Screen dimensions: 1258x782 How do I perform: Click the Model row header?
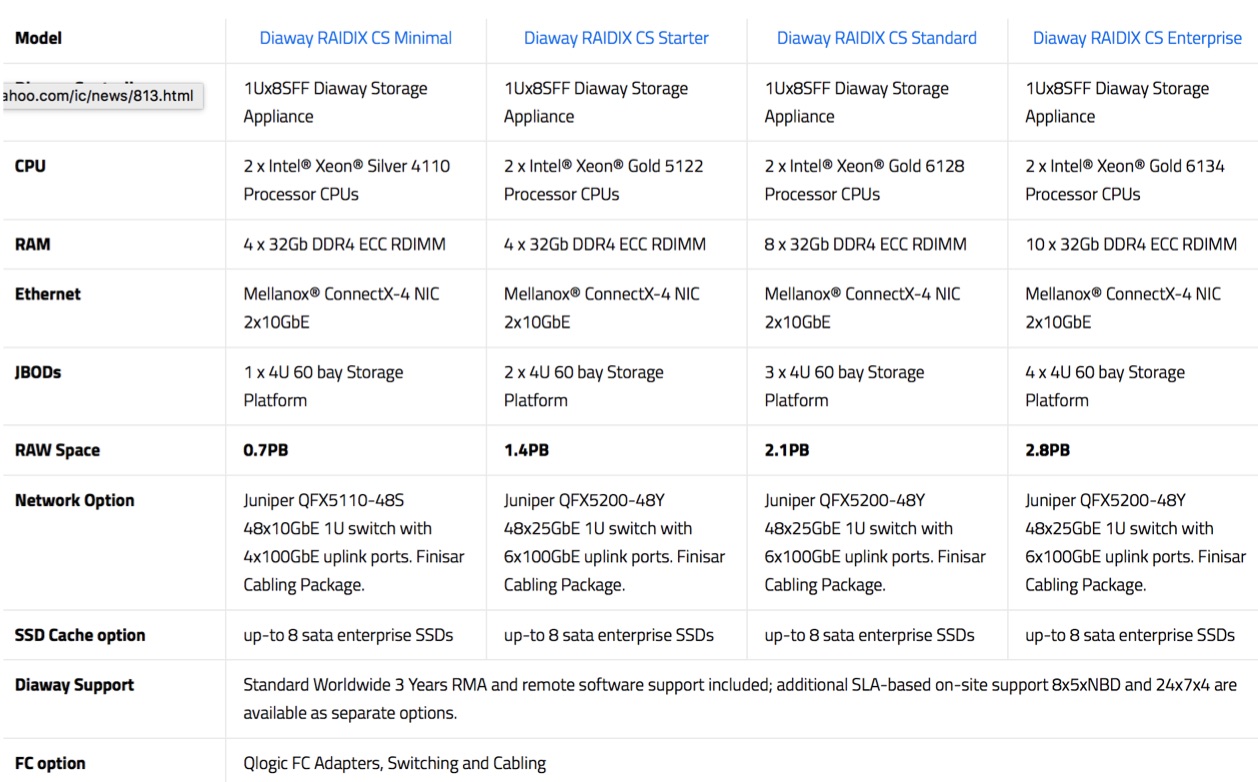point(38,38)
